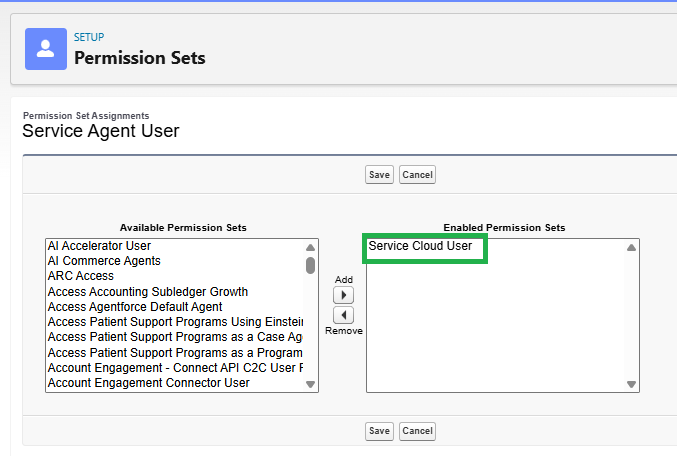Select Account Engagement Connector User
Viewport: 677px width, 456px height.
coord(175,383)
